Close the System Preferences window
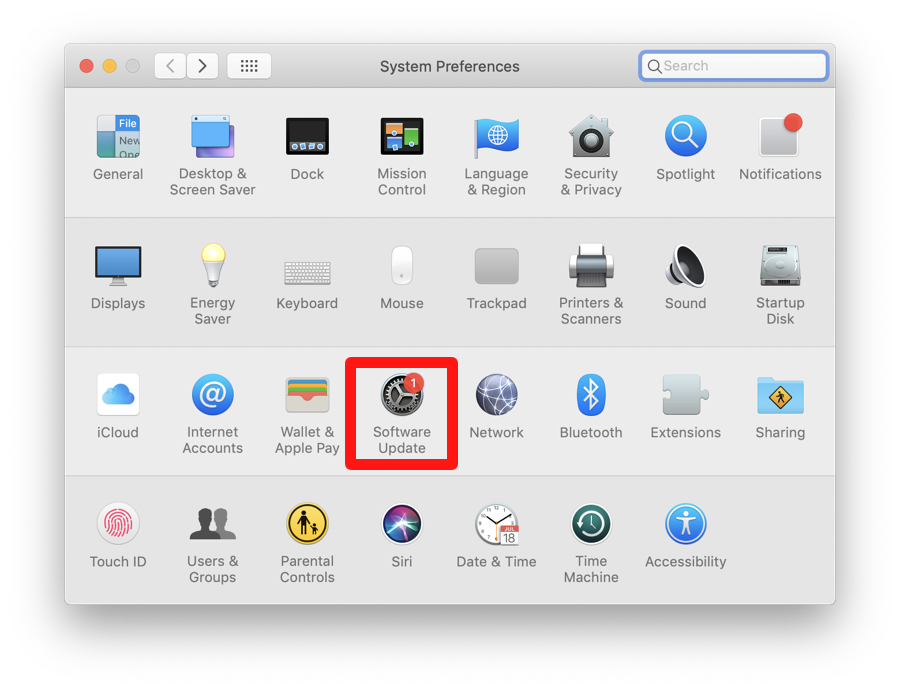Image resolution: width=900 pixels, height=690 pixels. (x=87, y=66)
